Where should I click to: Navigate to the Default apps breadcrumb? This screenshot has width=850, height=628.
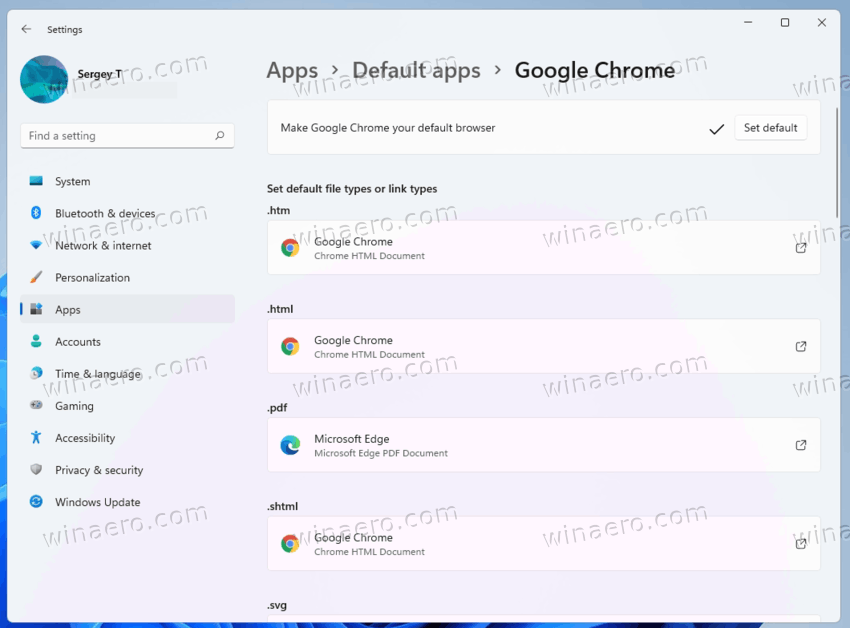click(x=416, y=70)
